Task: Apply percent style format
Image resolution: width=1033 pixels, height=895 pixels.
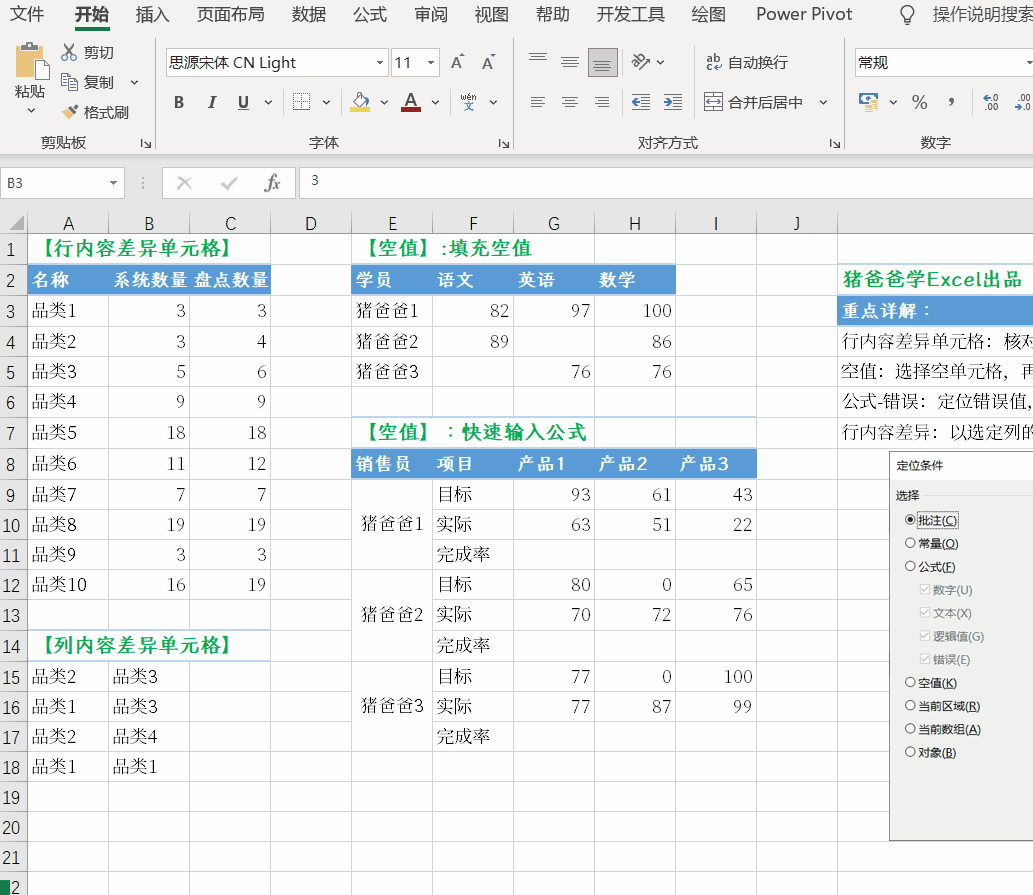Action: point(920,102)
